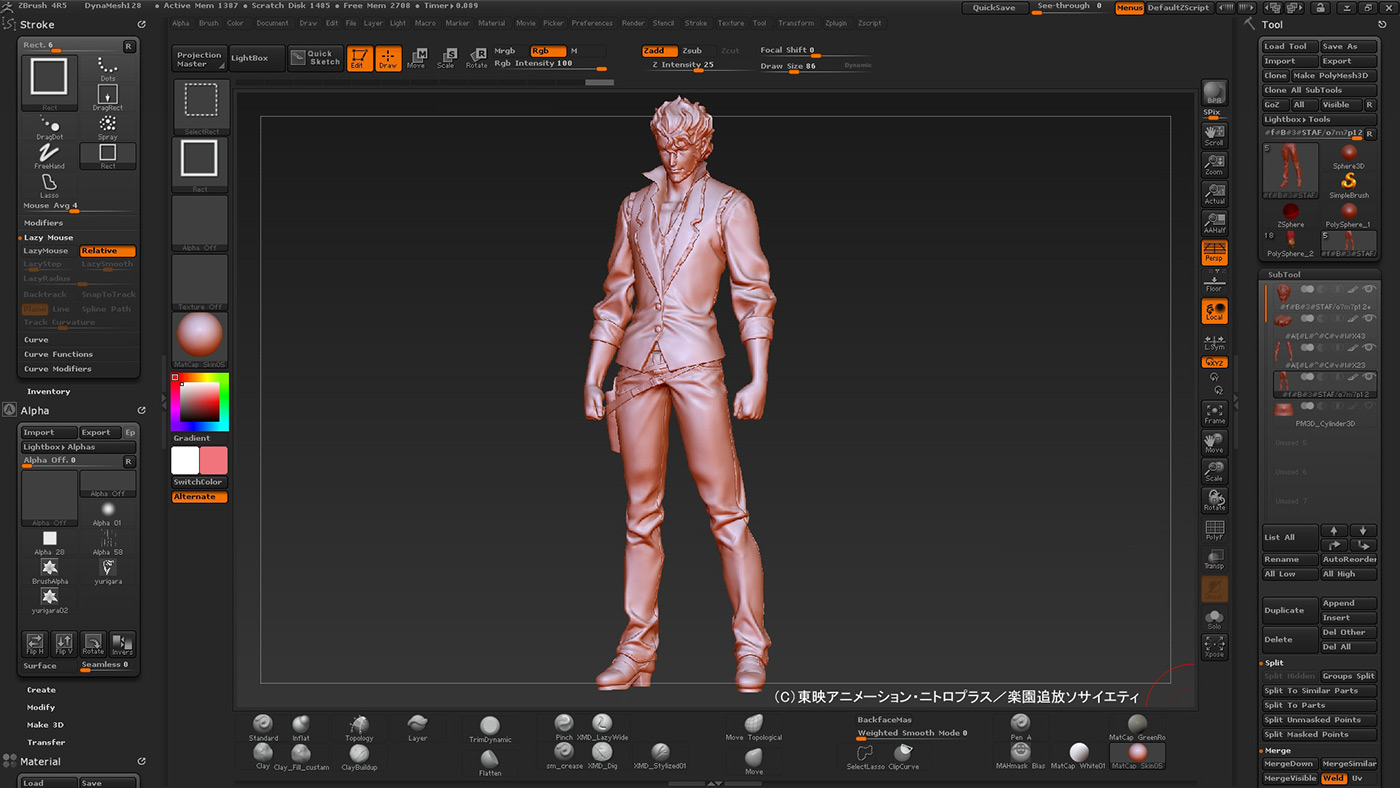Choose the DragRect stroke
Image resolution: width=1400 pixels, height=788 pixels.
[x=108, y=98]
